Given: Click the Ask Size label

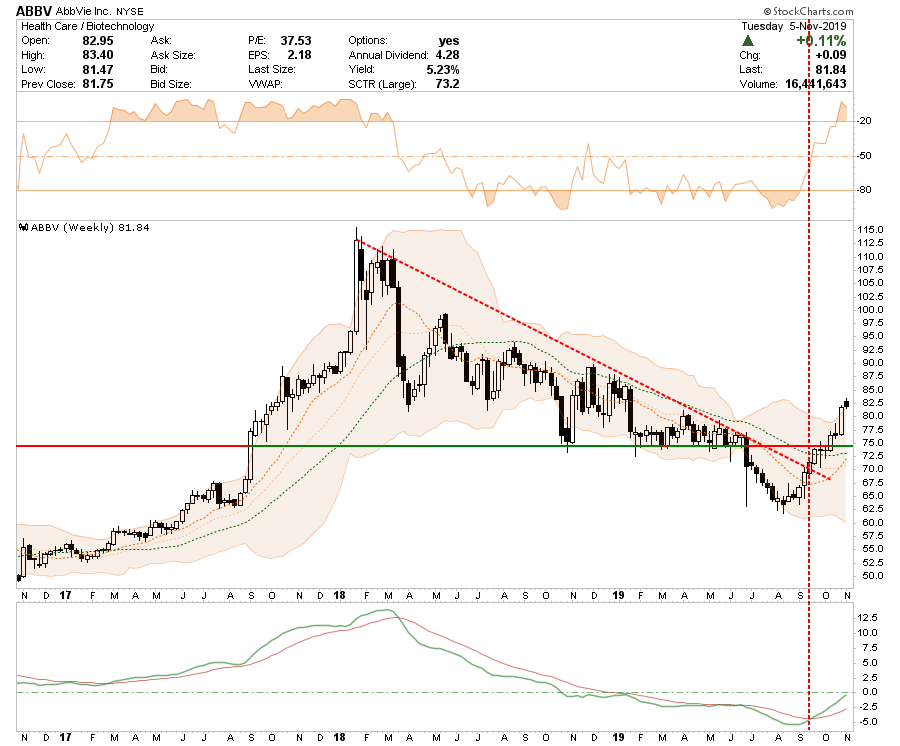Looking at the screenshot, I should click(173, 55).
